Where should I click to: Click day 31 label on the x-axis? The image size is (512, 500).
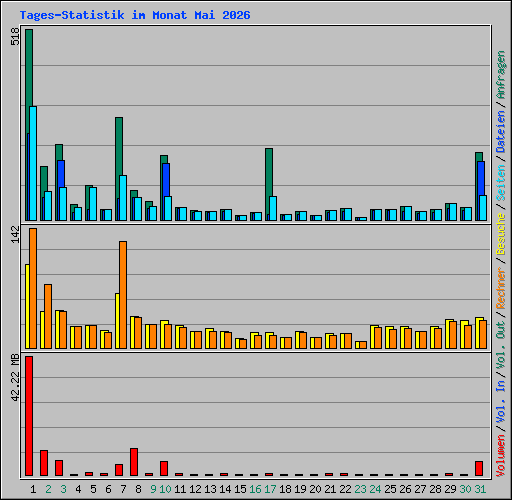[x=480, y=489]
